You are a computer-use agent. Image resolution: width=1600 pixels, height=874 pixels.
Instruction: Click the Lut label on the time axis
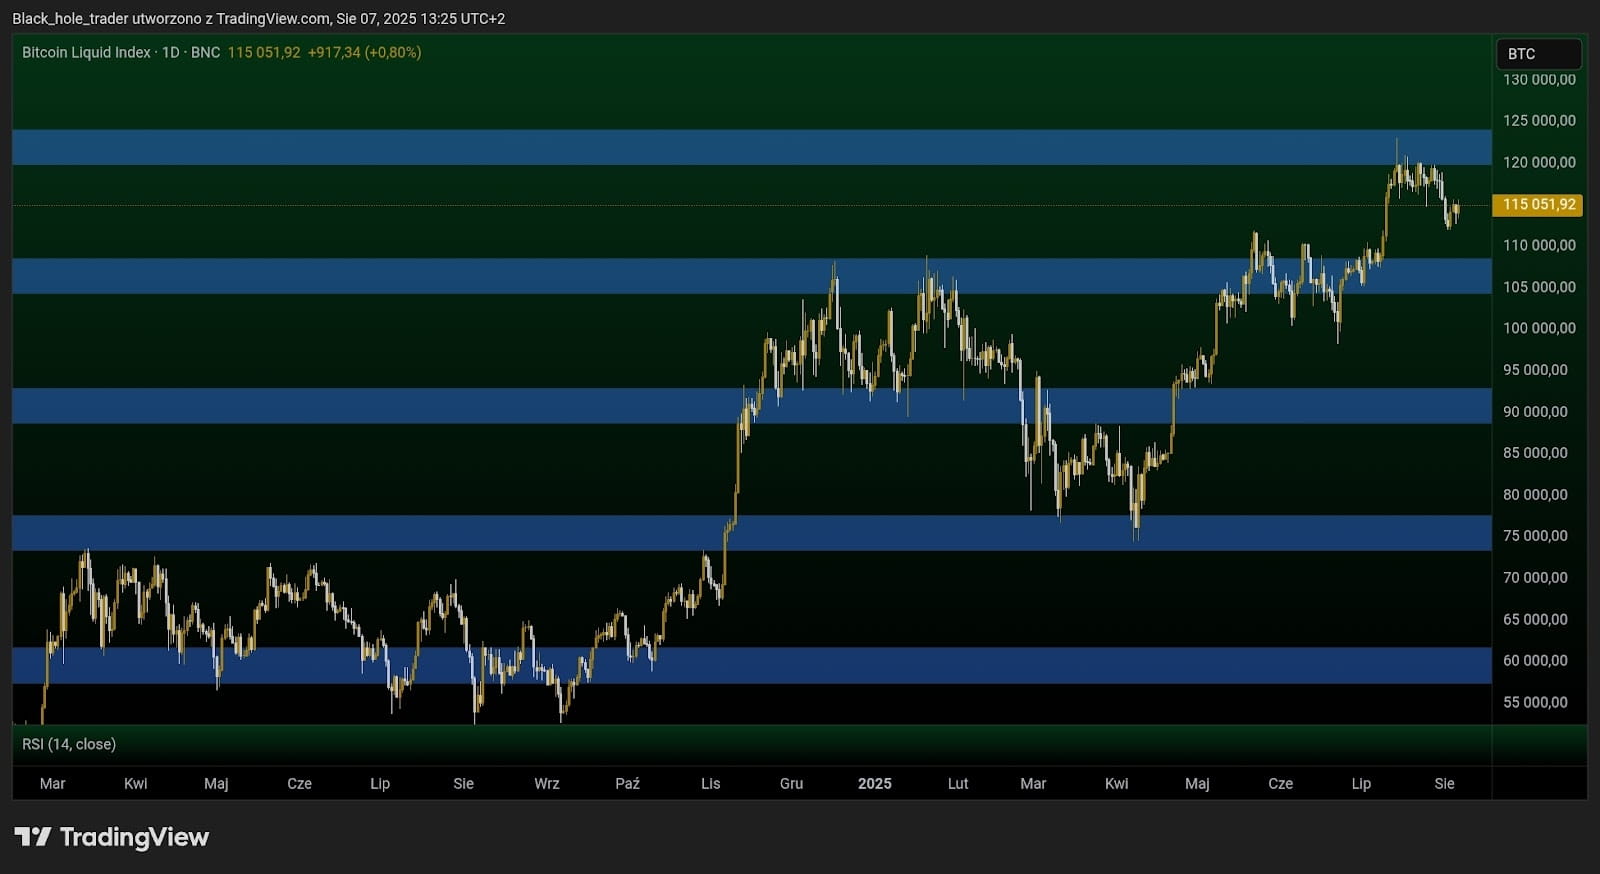958,784
